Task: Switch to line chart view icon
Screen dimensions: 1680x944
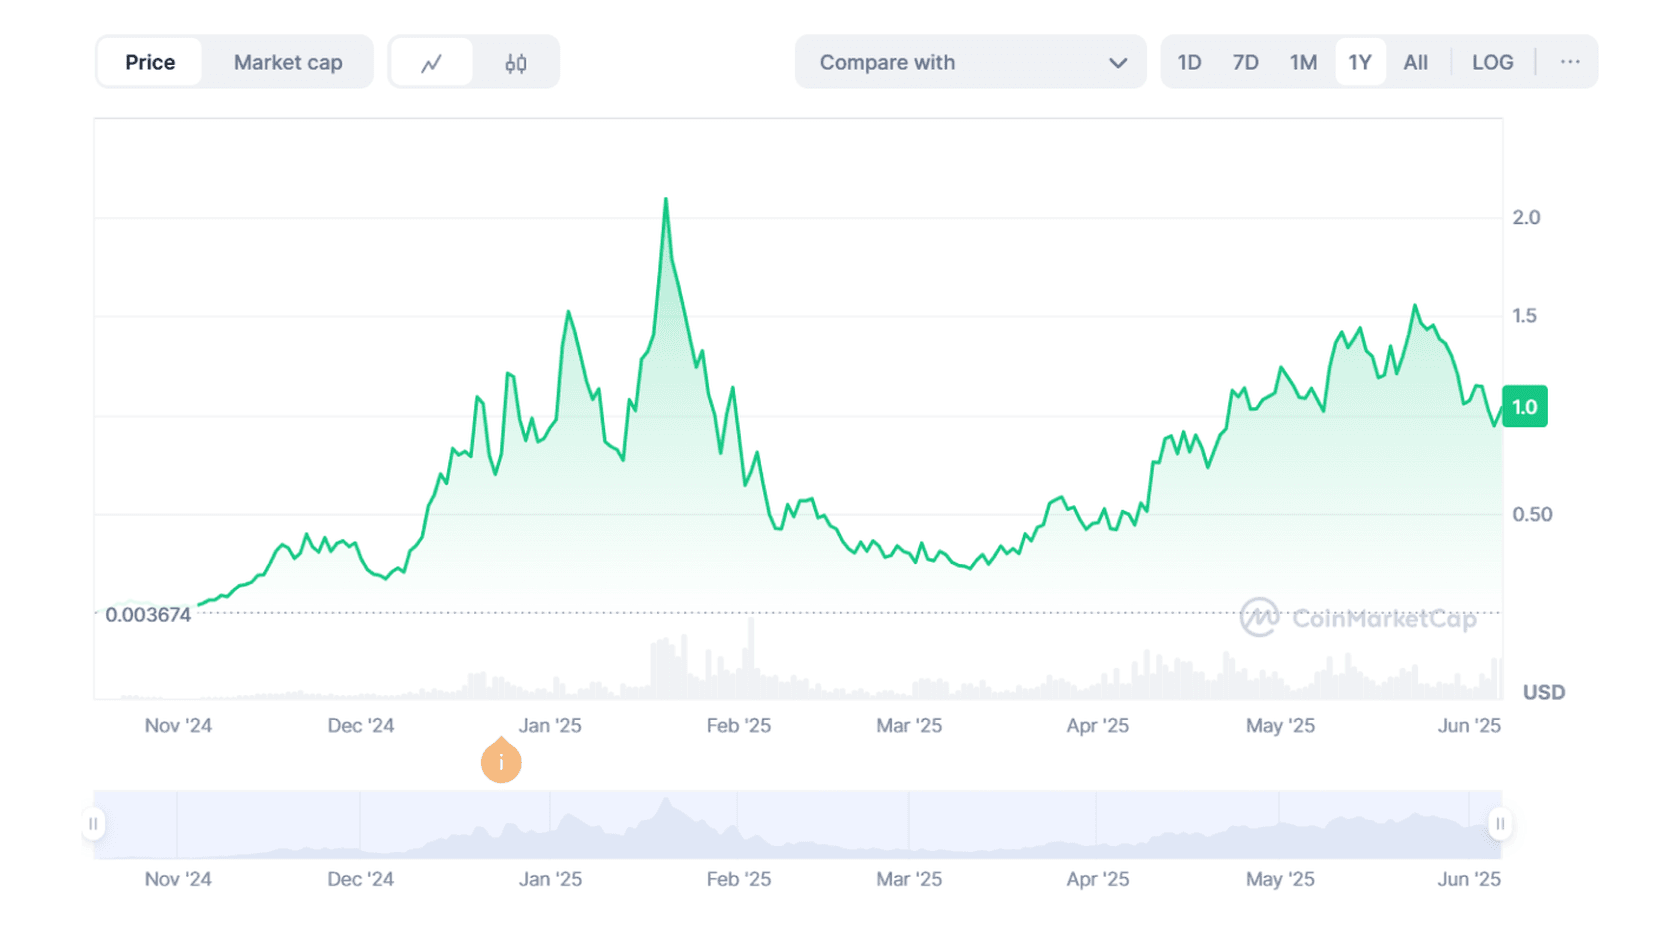Action: tap(431, 63)
